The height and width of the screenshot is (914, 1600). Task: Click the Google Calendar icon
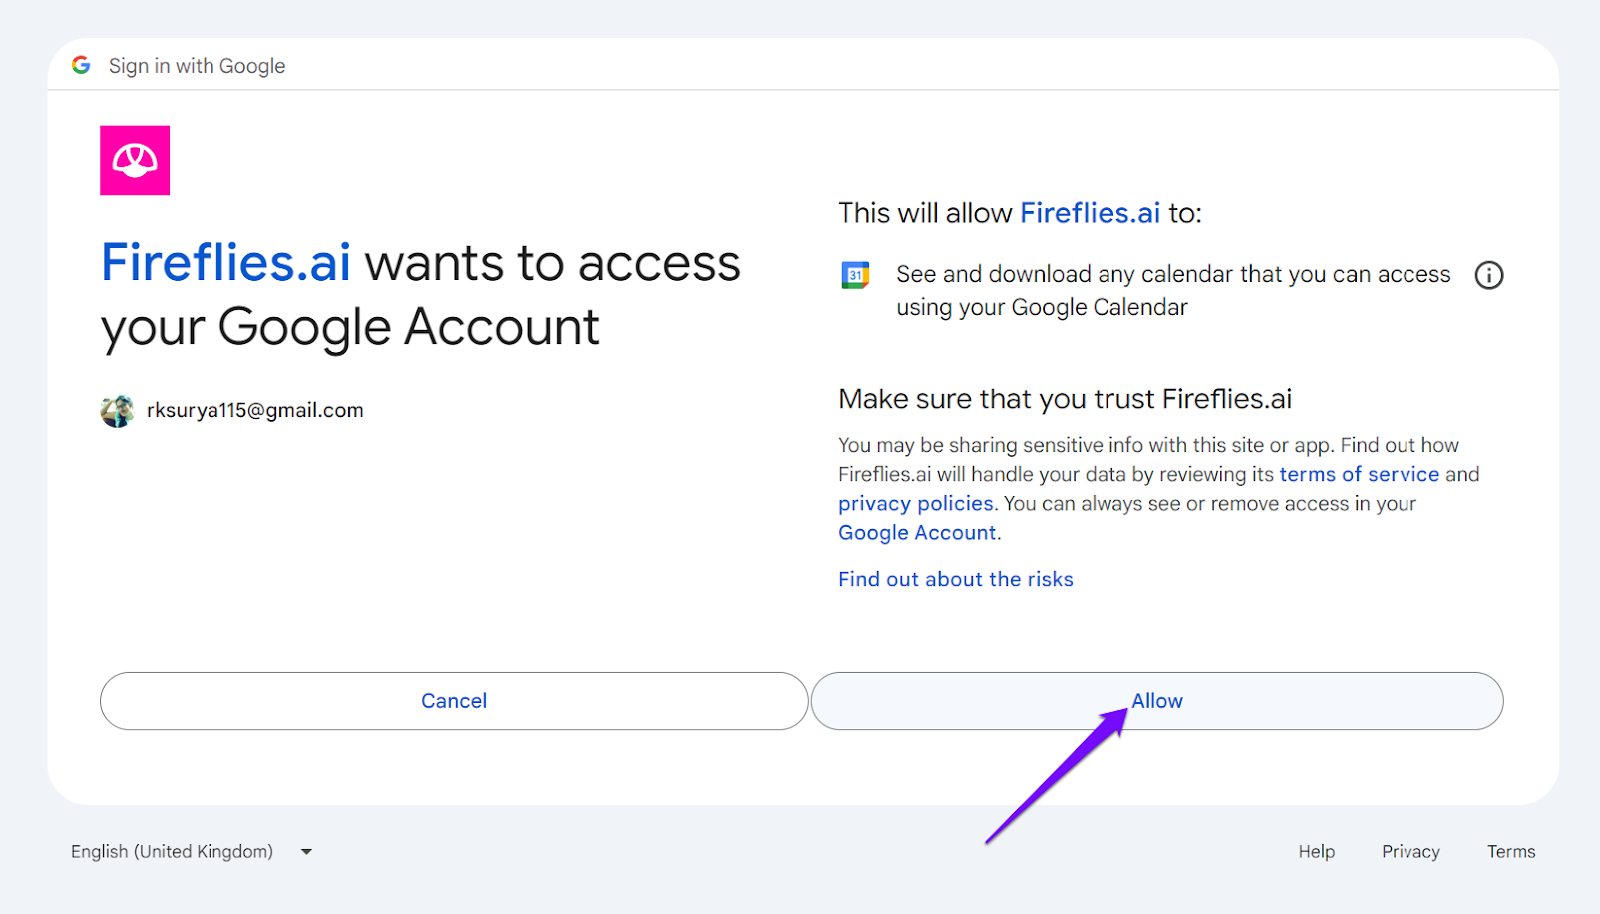pyautogui.click(x=855, y=275)
